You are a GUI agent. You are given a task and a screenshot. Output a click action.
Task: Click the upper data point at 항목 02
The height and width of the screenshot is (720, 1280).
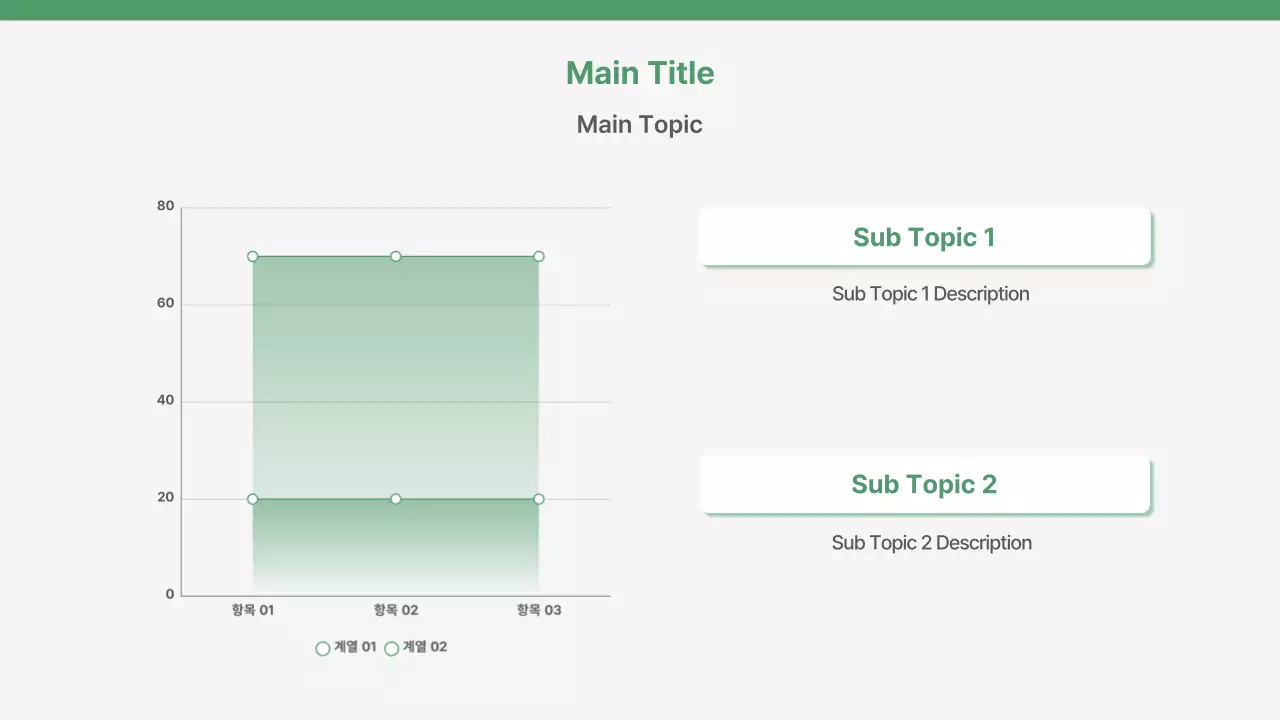pyautogui.click(x=396, y=256)
